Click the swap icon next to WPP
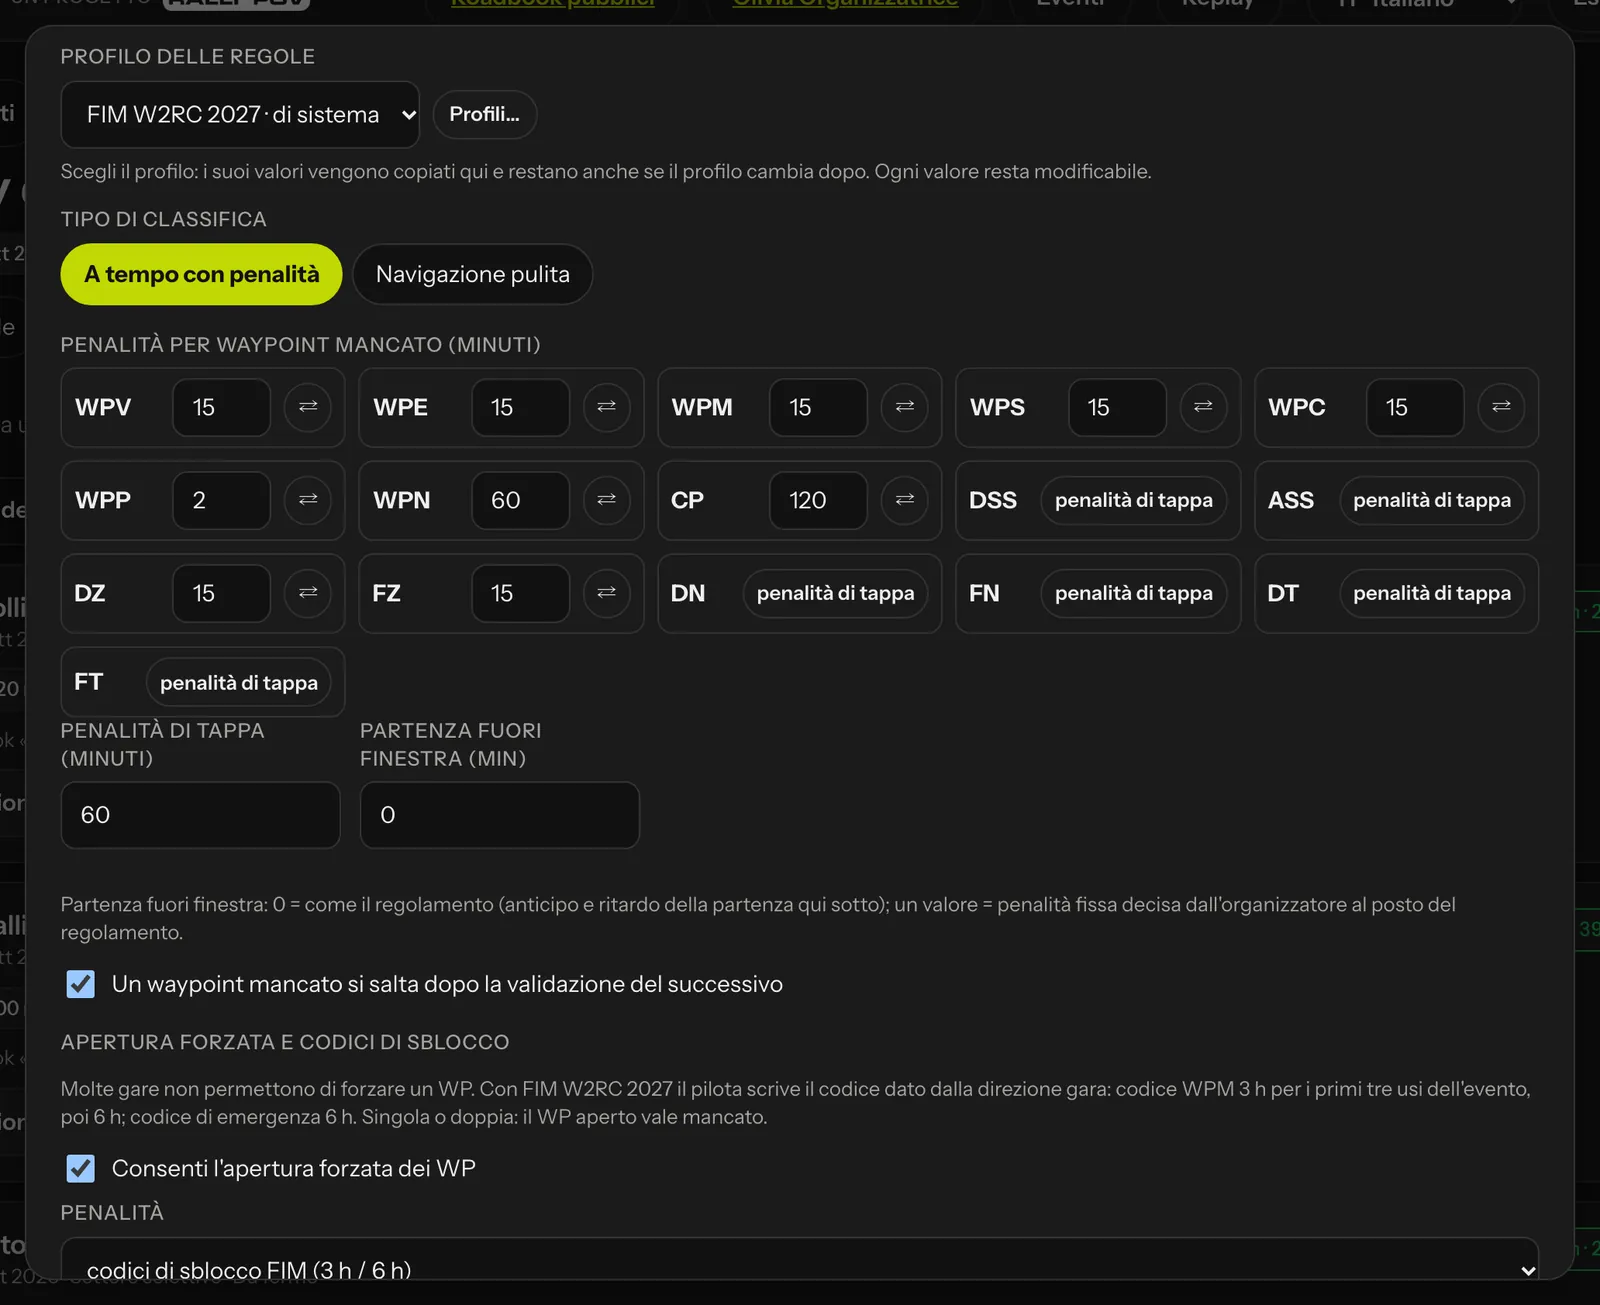The height and width of the screenshot is (1305, 1600). (308, 500)
